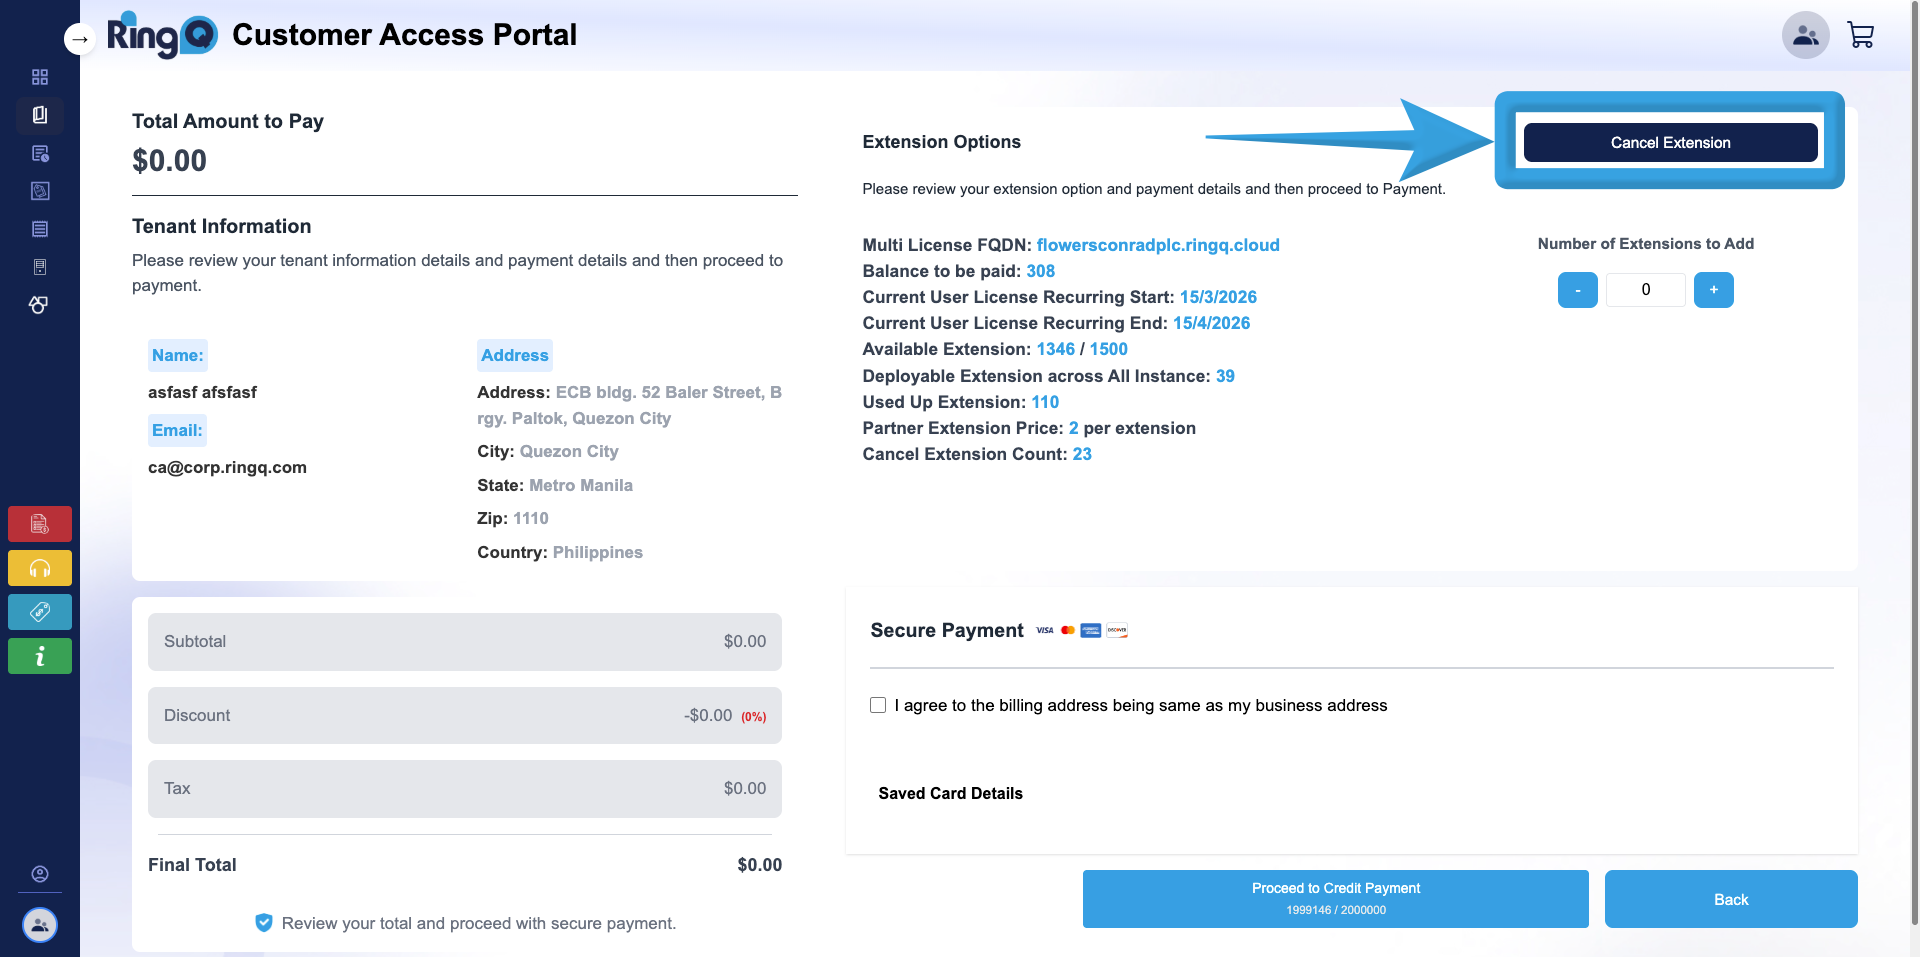Click the shapes icon at sidebar bottom section
This screenshot has width=1920, height=957.
tap(38, 305)
